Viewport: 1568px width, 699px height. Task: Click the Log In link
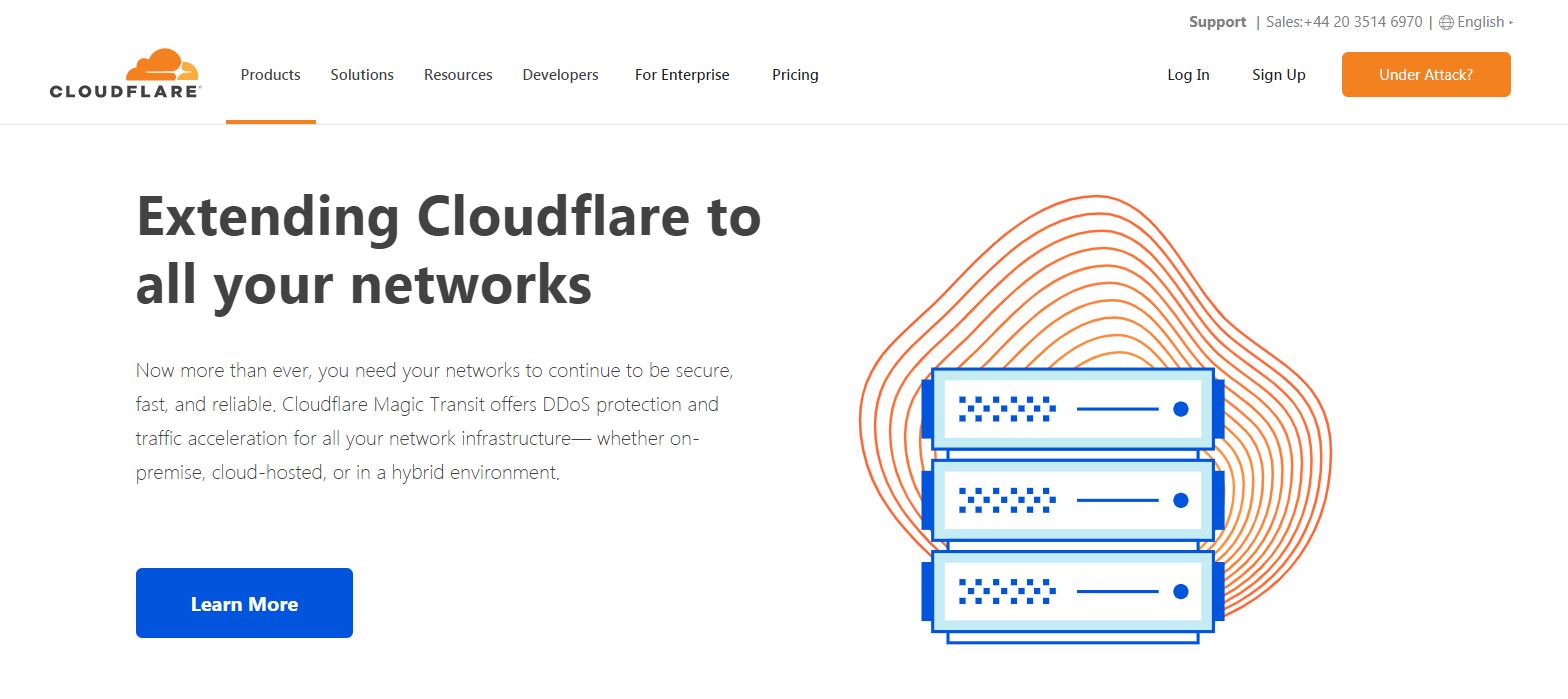[x=1188, y=75]
